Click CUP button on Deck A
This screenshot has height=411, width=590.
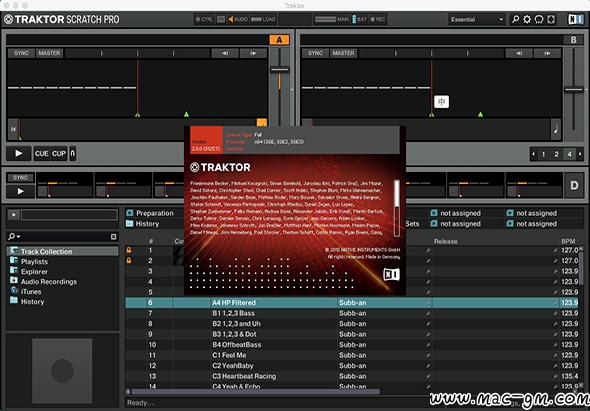pos(59,154)
